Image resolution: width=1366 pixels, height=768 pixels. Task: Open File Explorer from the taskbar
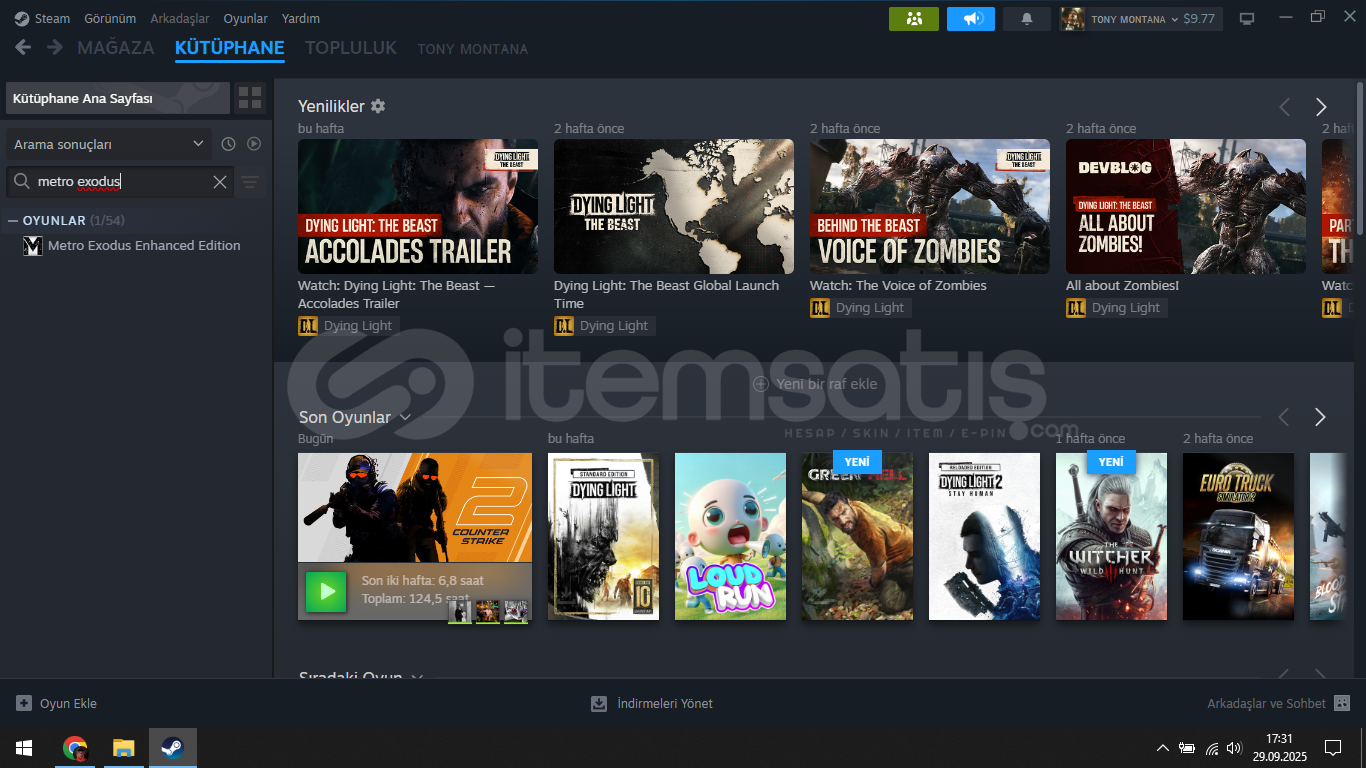[123, 748]
